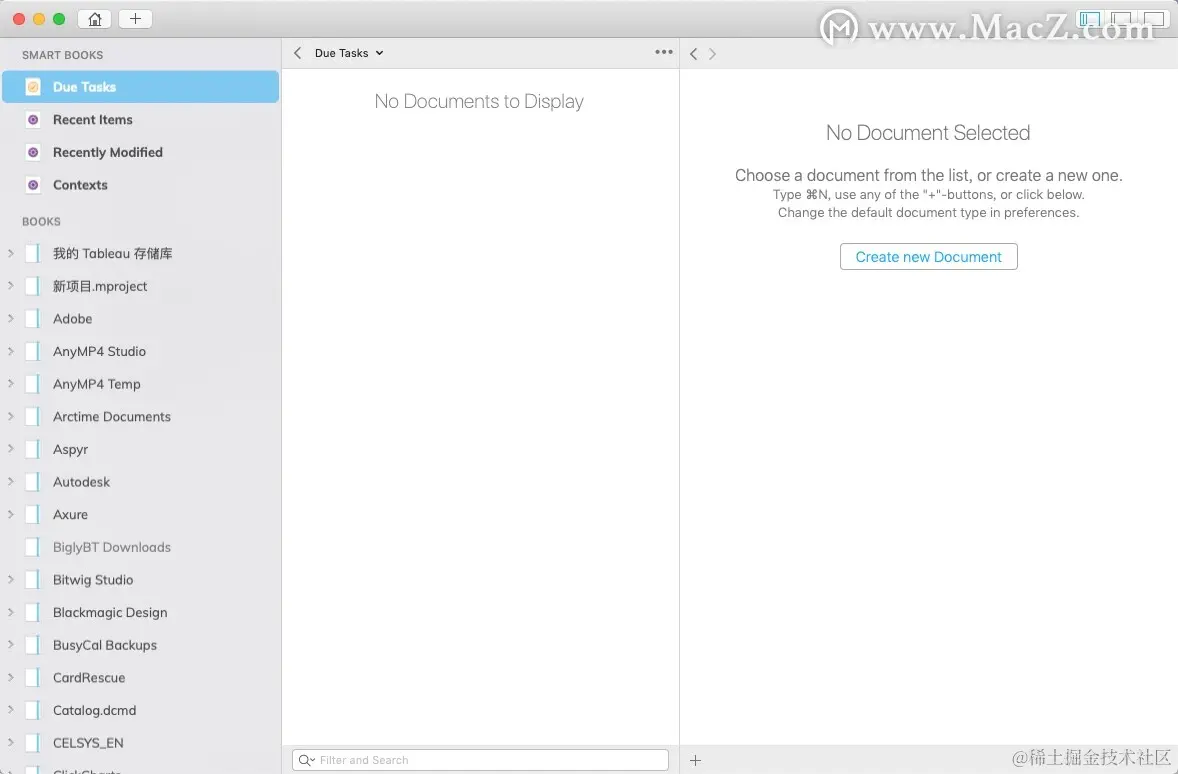Image resolution: width=1178 pixels, height=774 pixels.
Task: Expand the CELSYS_EN book
Action: click(11, 742)
